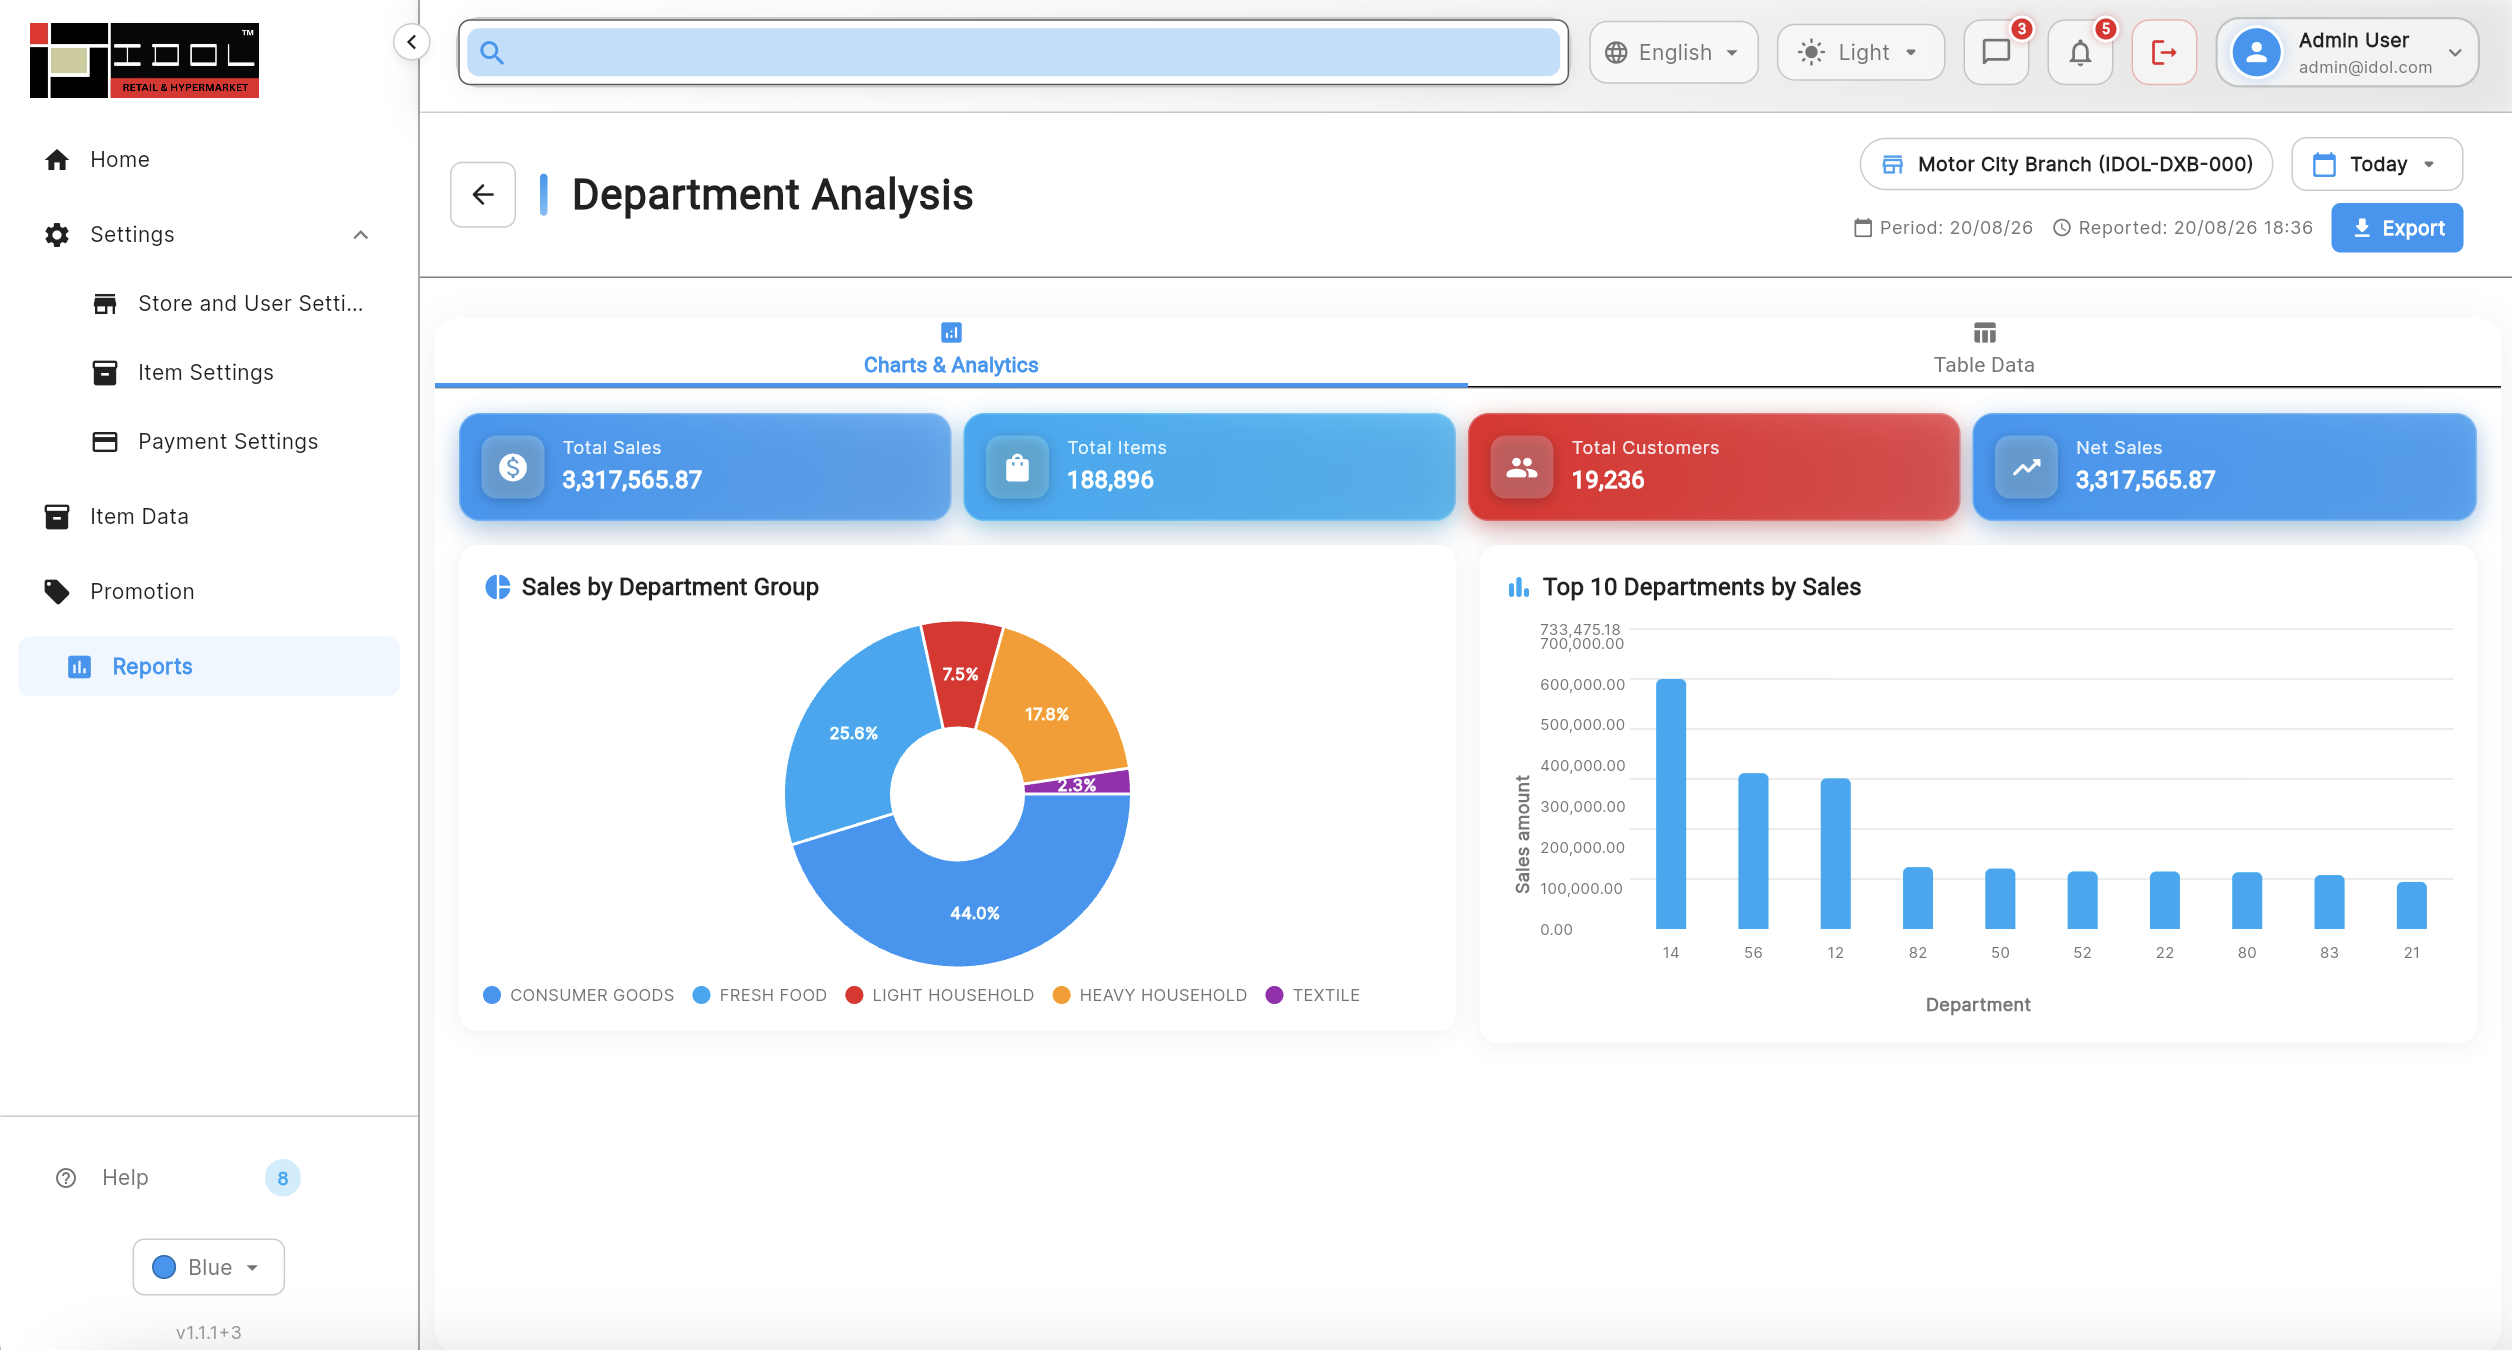Viewport: 2512px width, 1350px height.
Task: Toggle the TEXTILE legend series
Action: coord(1313,995)
